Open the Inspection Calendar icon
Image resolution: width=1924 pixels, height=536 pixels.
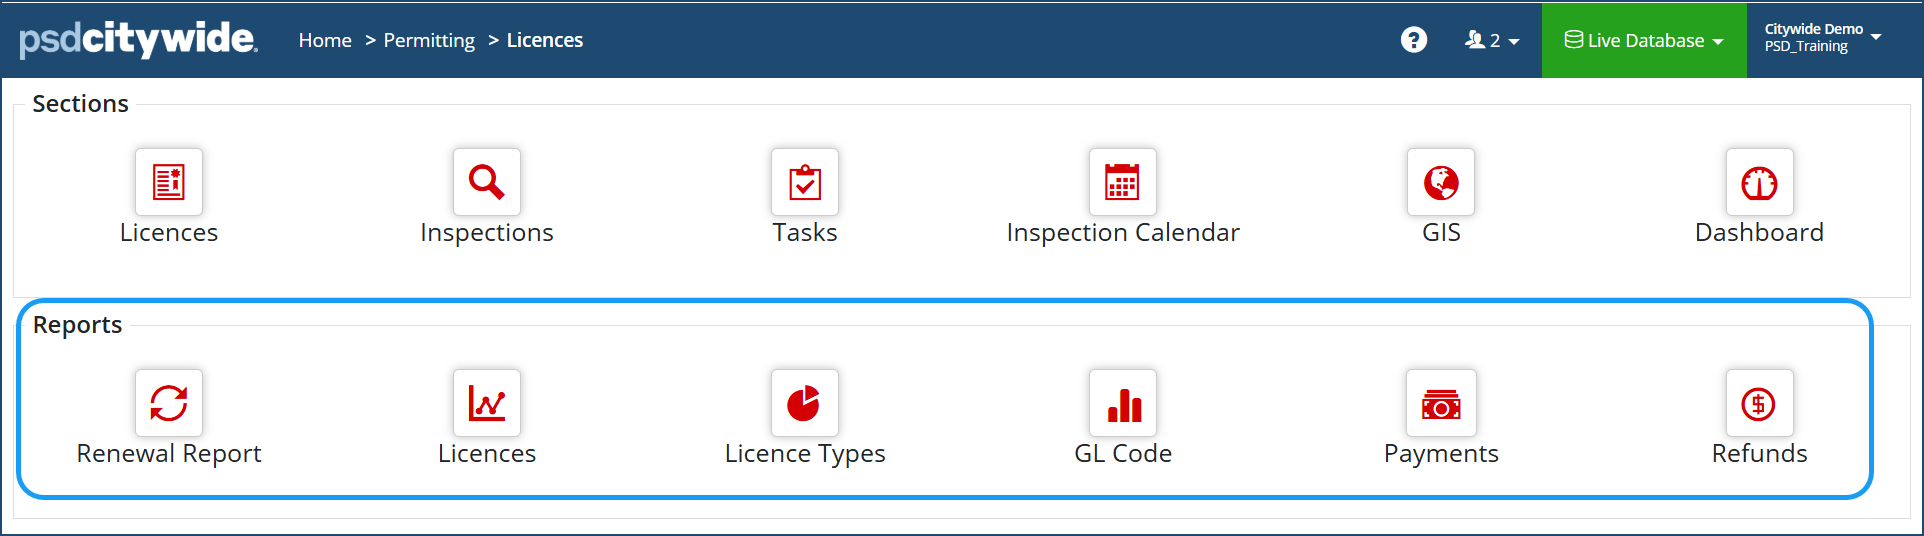point(1122,182)
